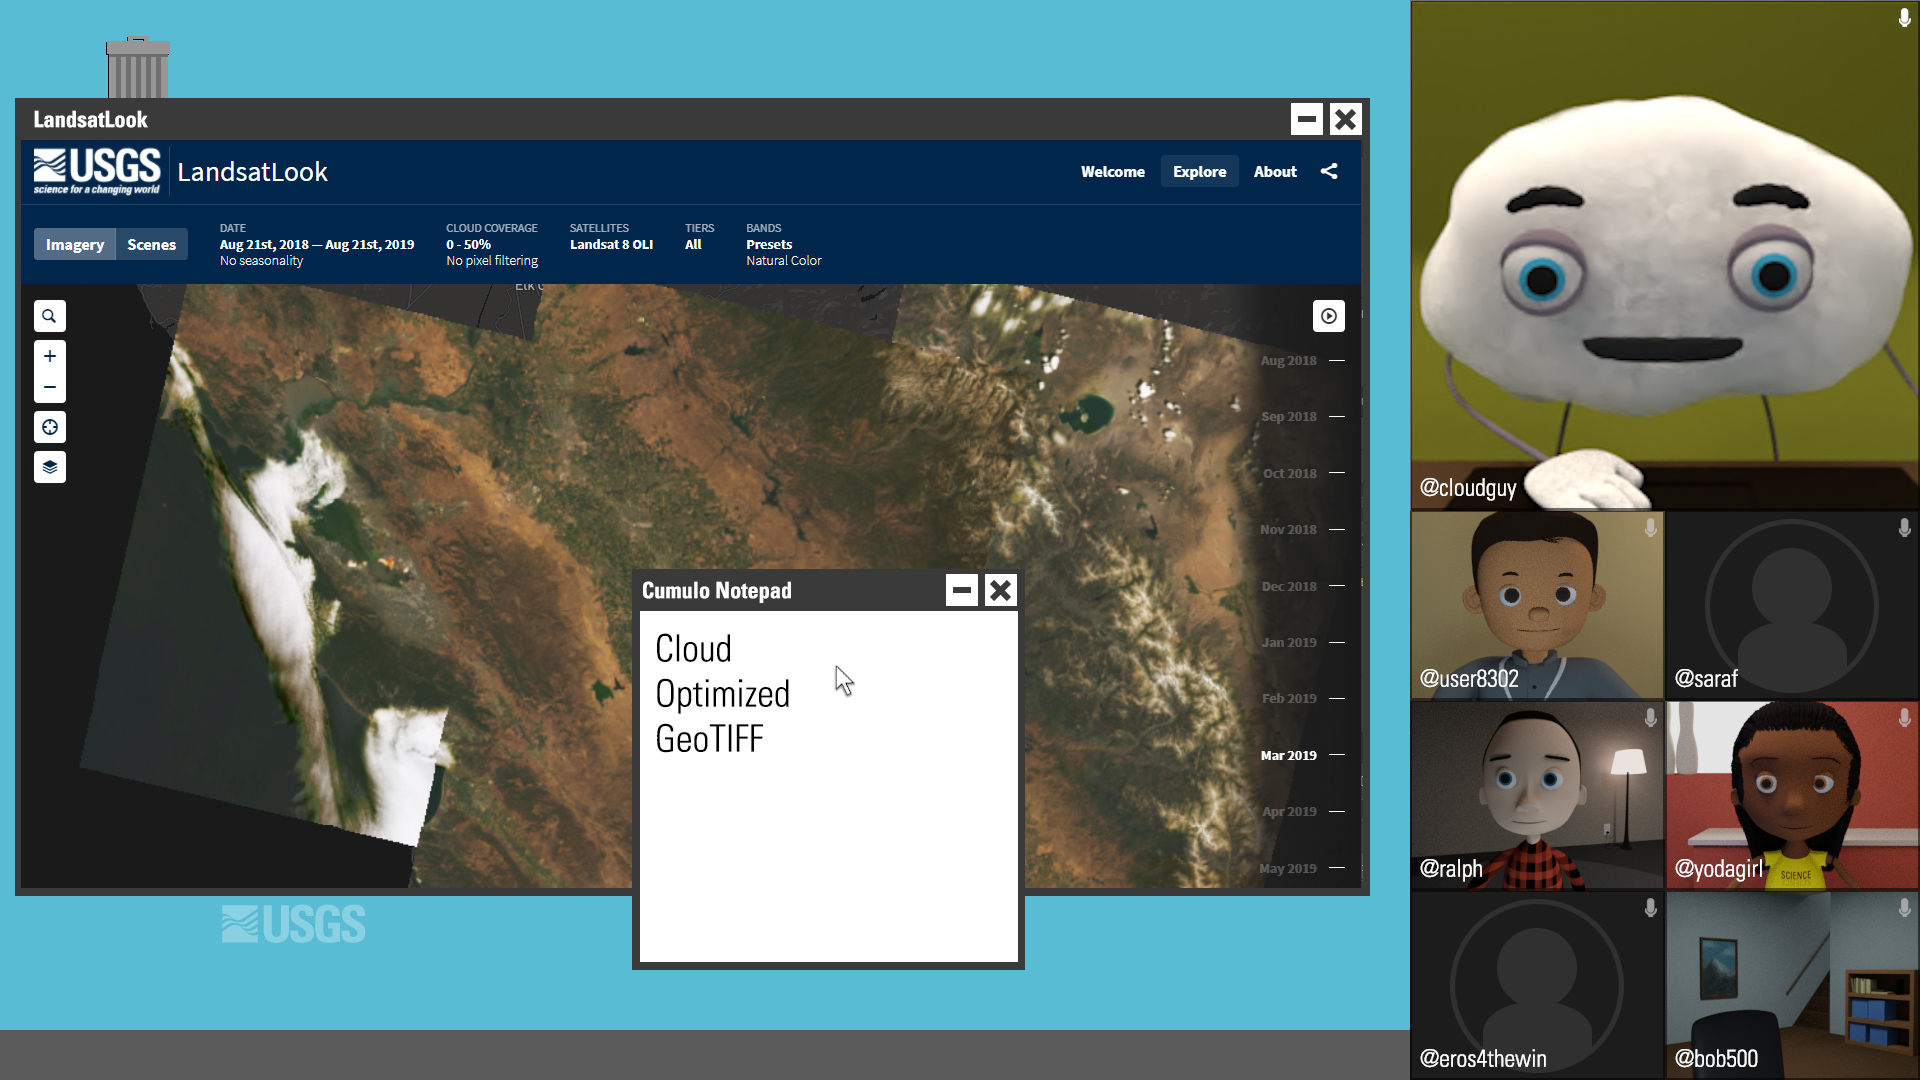
Task: Switch to Scenes view
Action: point(152,244)
